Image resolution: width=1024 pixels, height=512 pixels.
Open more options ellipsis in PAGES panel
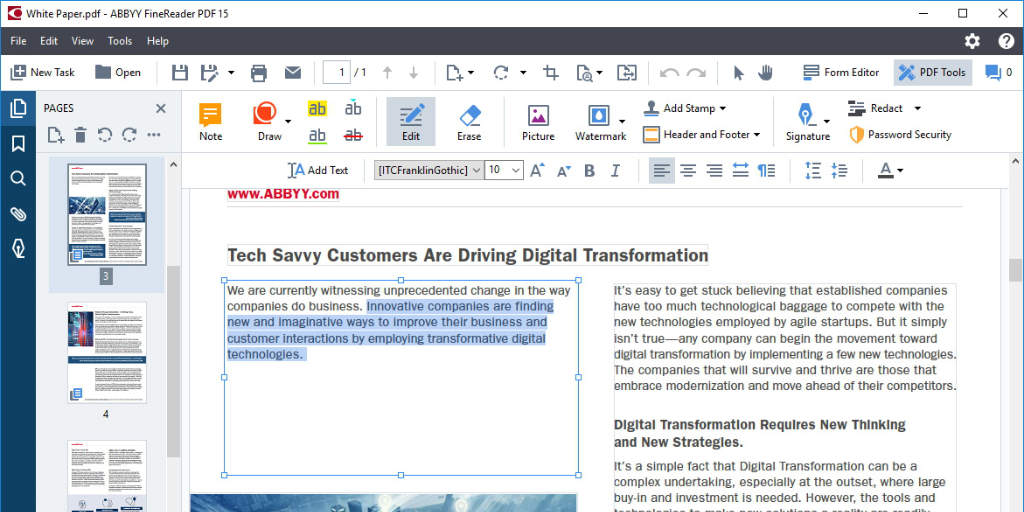click(x=154, y=135)
